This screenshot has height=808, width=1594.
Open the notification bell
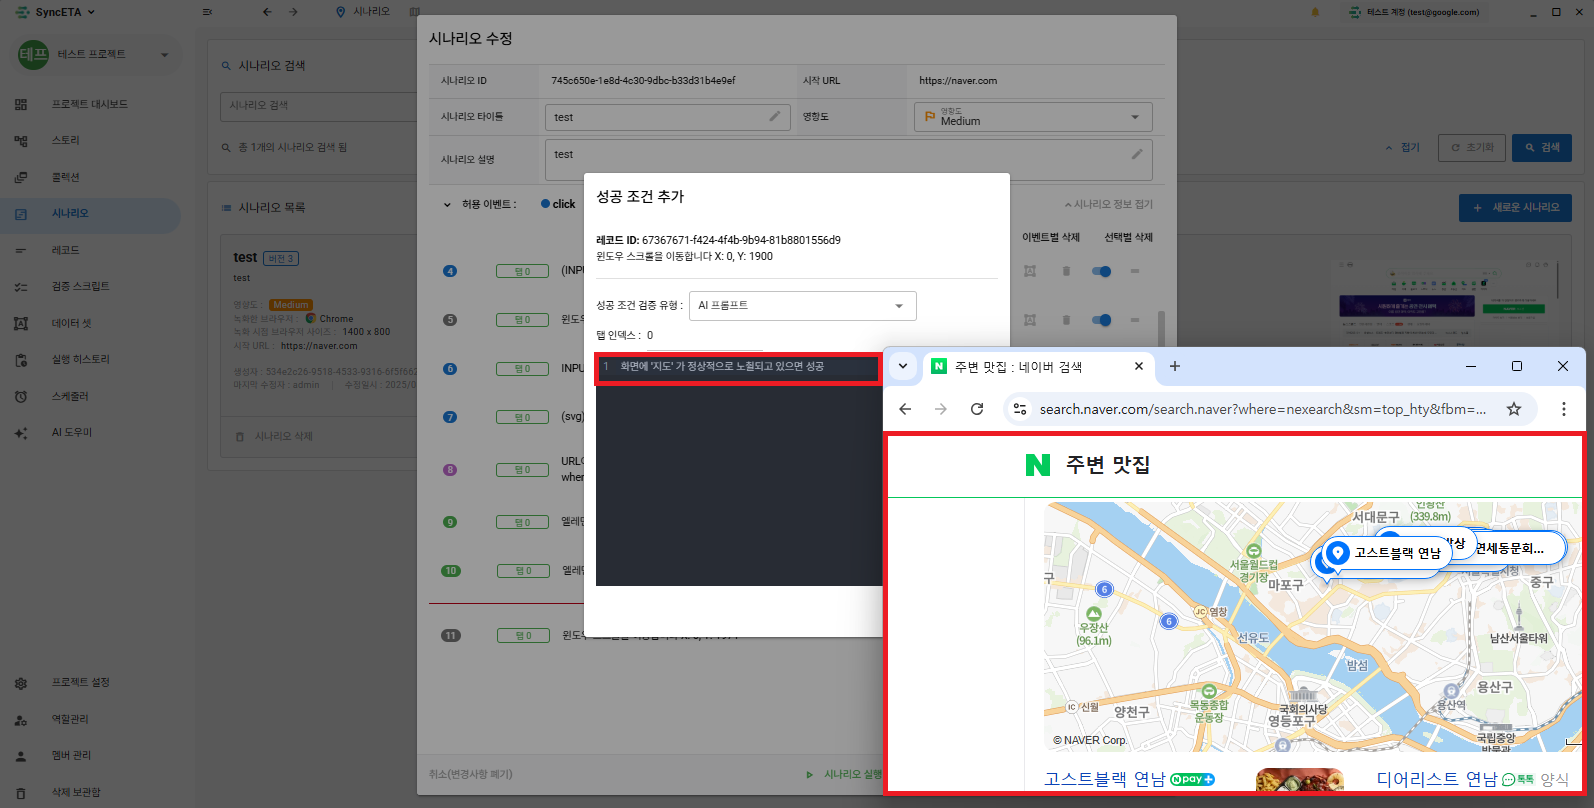click(x=1315, y=12)
